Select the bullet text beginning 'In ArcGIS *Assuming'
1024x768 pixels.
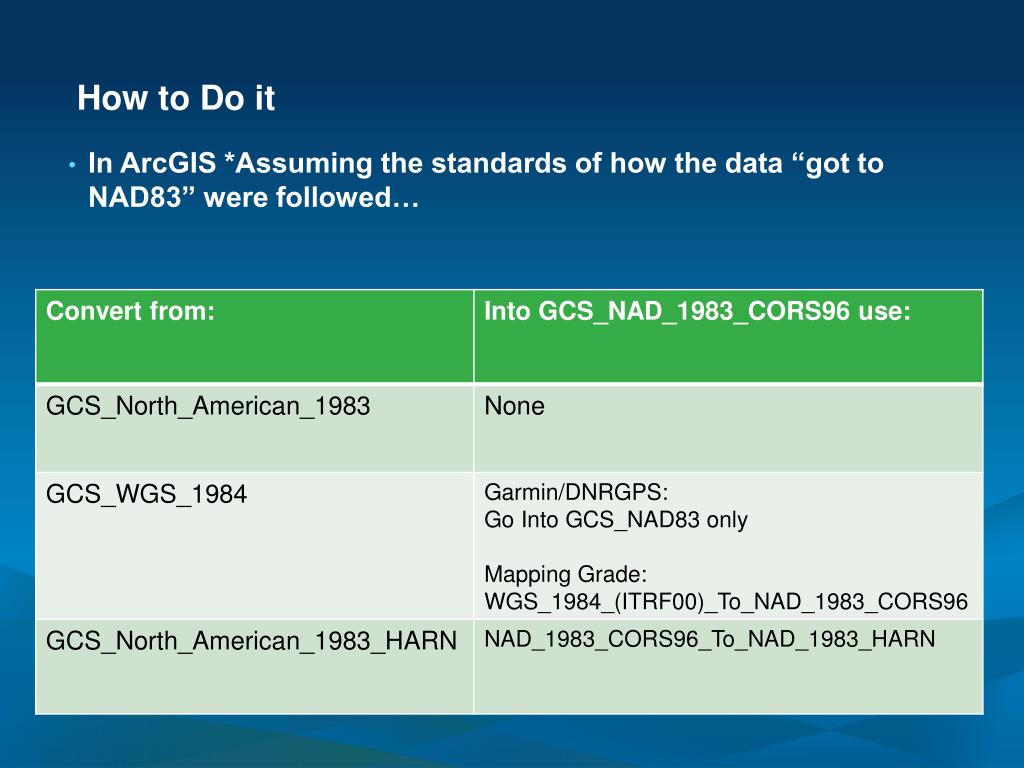(485, 180)
